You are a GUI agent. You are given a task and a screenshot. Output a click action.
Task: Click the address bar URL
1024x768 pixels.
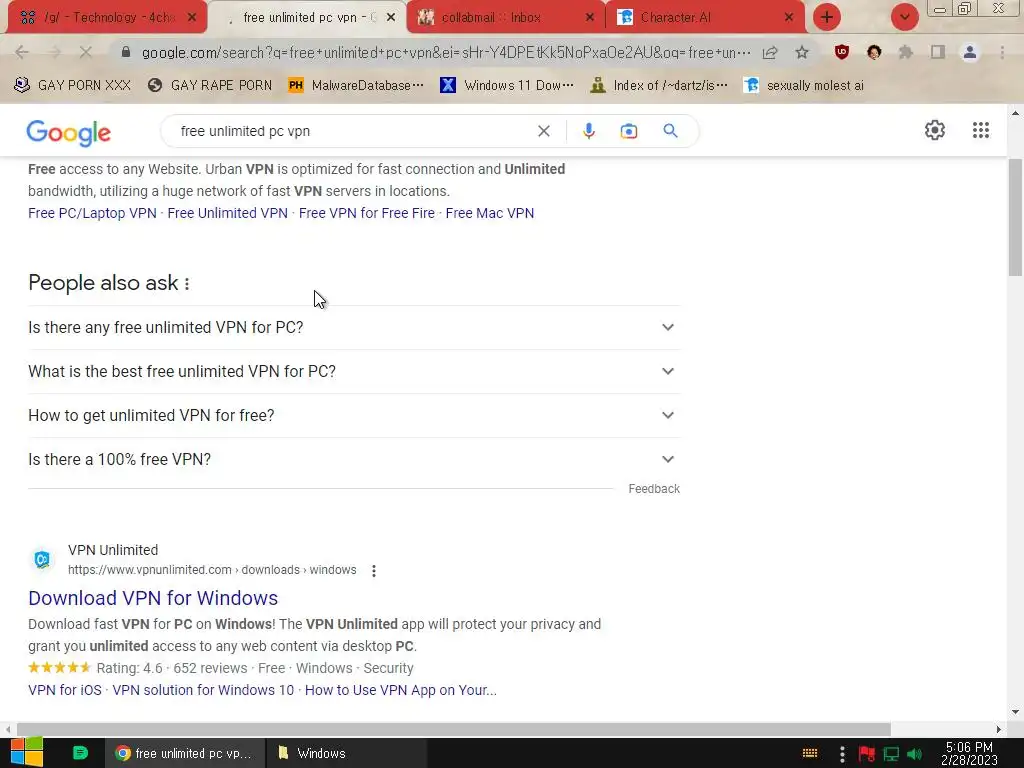click(x=445, y=52)
